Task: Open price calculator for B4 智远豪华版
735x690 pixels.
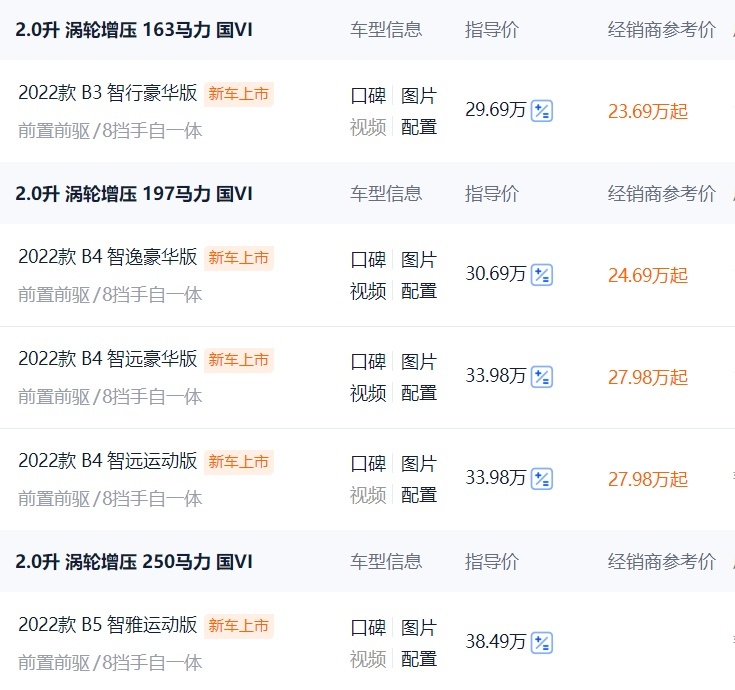Action: tap(541, 377)
